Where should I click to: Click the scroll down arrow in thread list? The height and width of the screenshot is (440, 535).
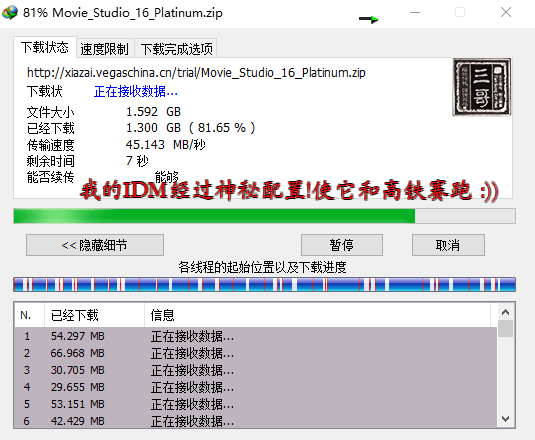(506, 419)
